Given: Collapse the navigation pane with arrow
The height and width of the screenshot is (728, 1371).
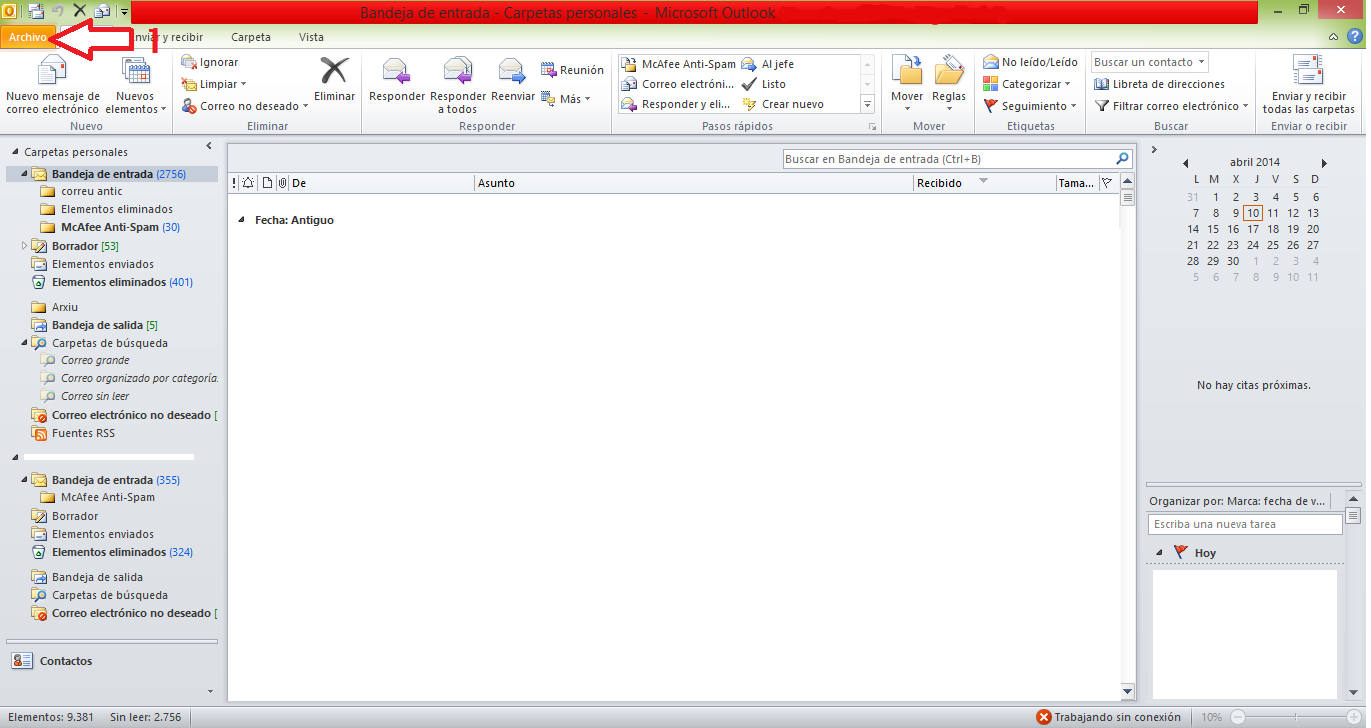Looking at the screenshot, I should [209, 147].
